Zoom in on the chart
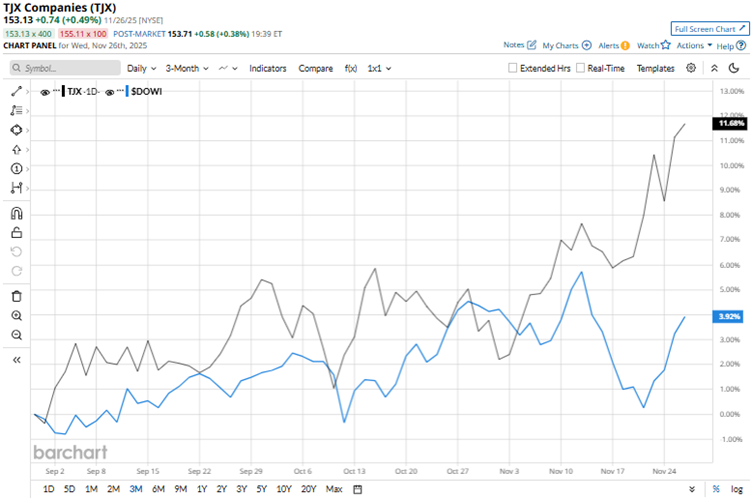The height and width of the screenshot is (499, 752). tap(16, 316)
